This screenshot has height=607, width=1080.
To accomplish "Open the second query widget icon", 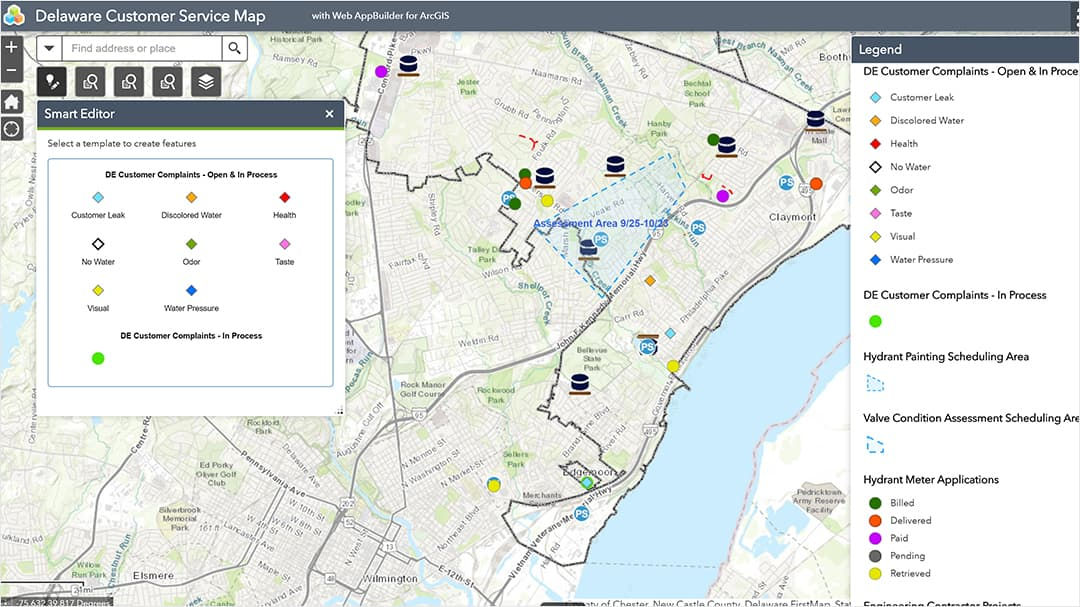I will pyautogui.click(x=128, y=81).
